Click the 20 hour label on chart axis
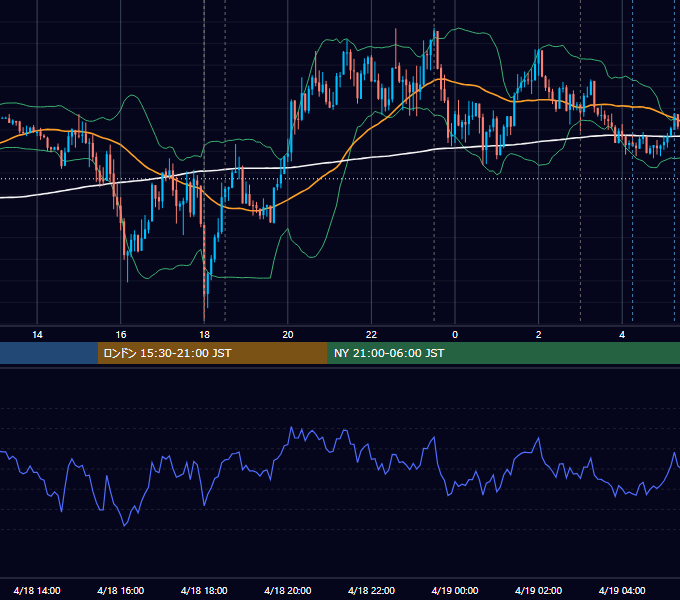The width and height of the screenshot is (680, 600). click(288, 335)
